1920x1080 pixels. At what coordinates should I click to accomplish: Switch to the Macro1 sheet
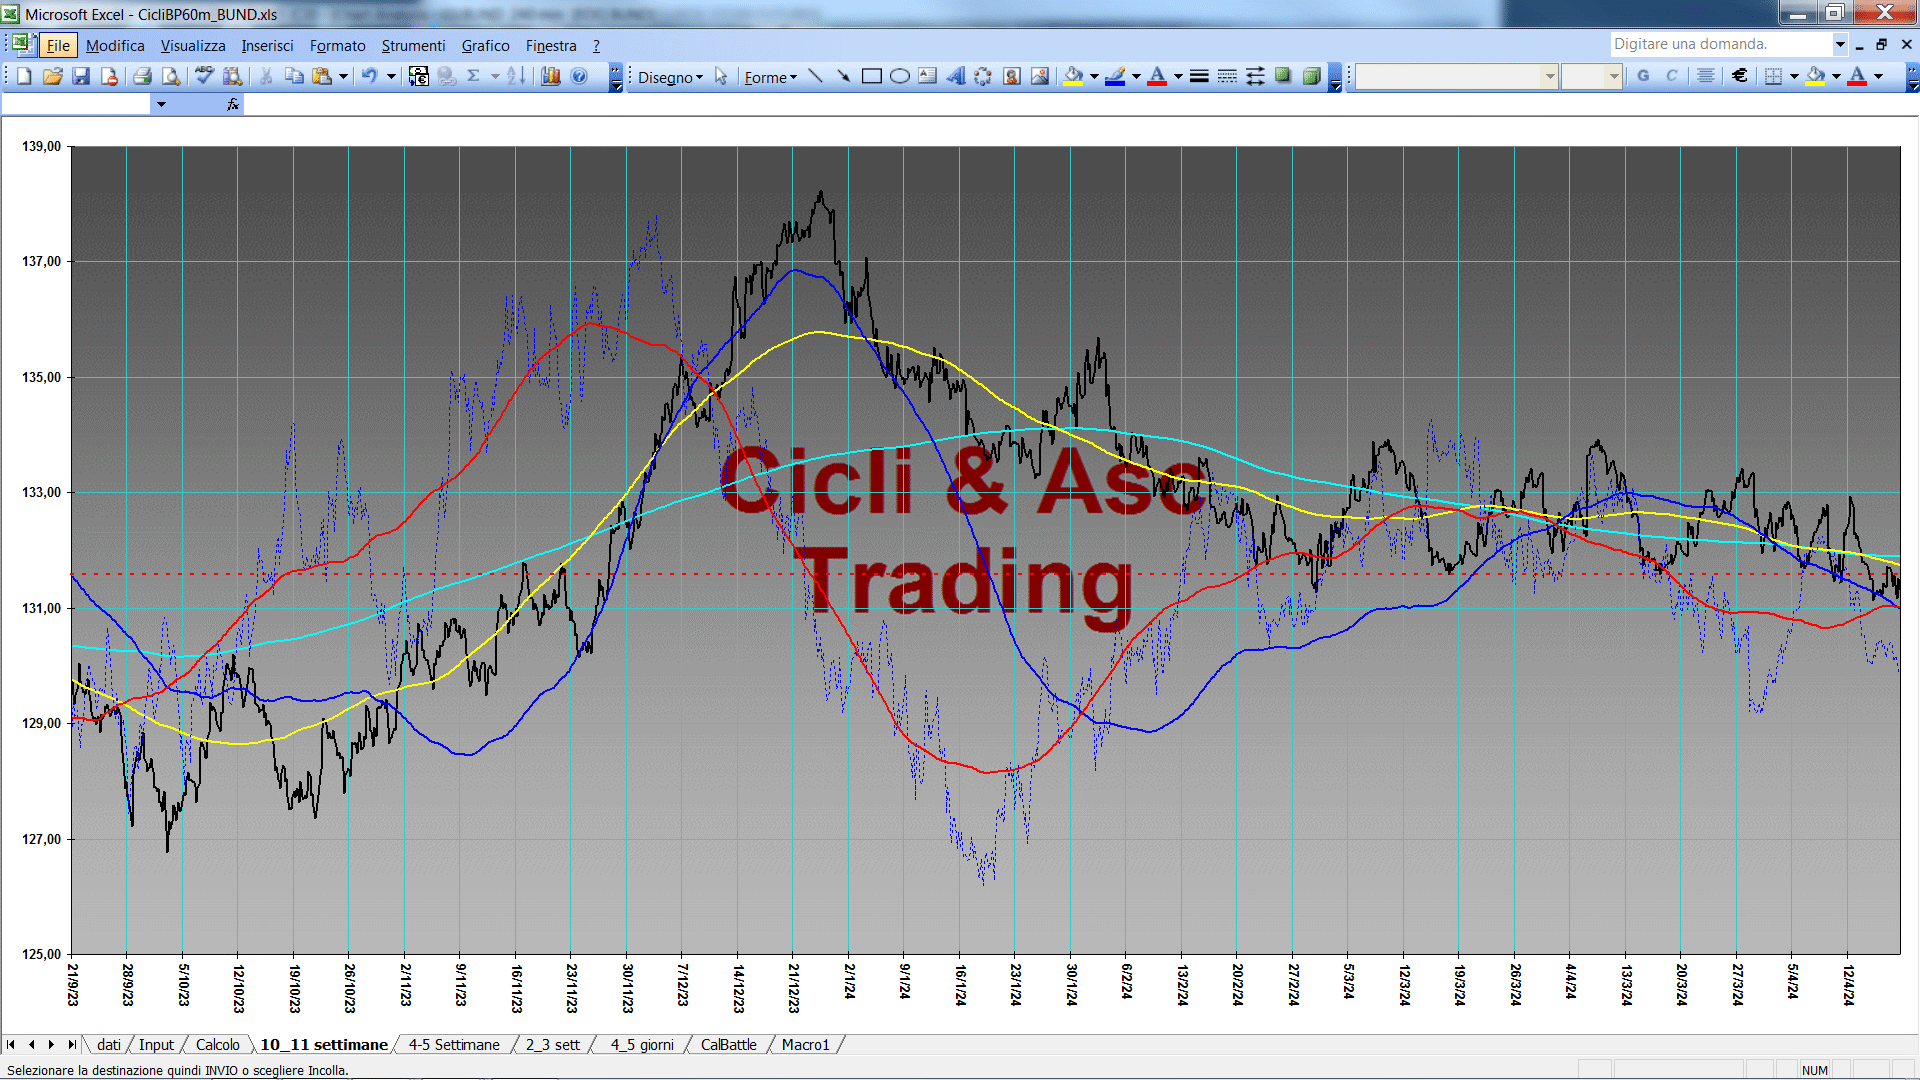tap(805, 1044)
